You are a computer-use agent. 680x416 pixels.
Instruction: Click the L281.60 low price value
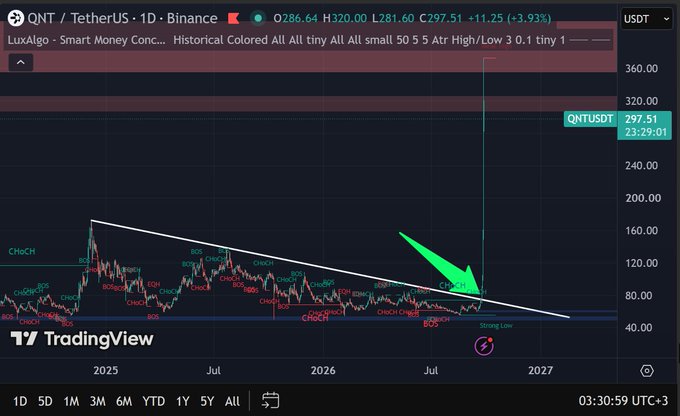(393, 18)
